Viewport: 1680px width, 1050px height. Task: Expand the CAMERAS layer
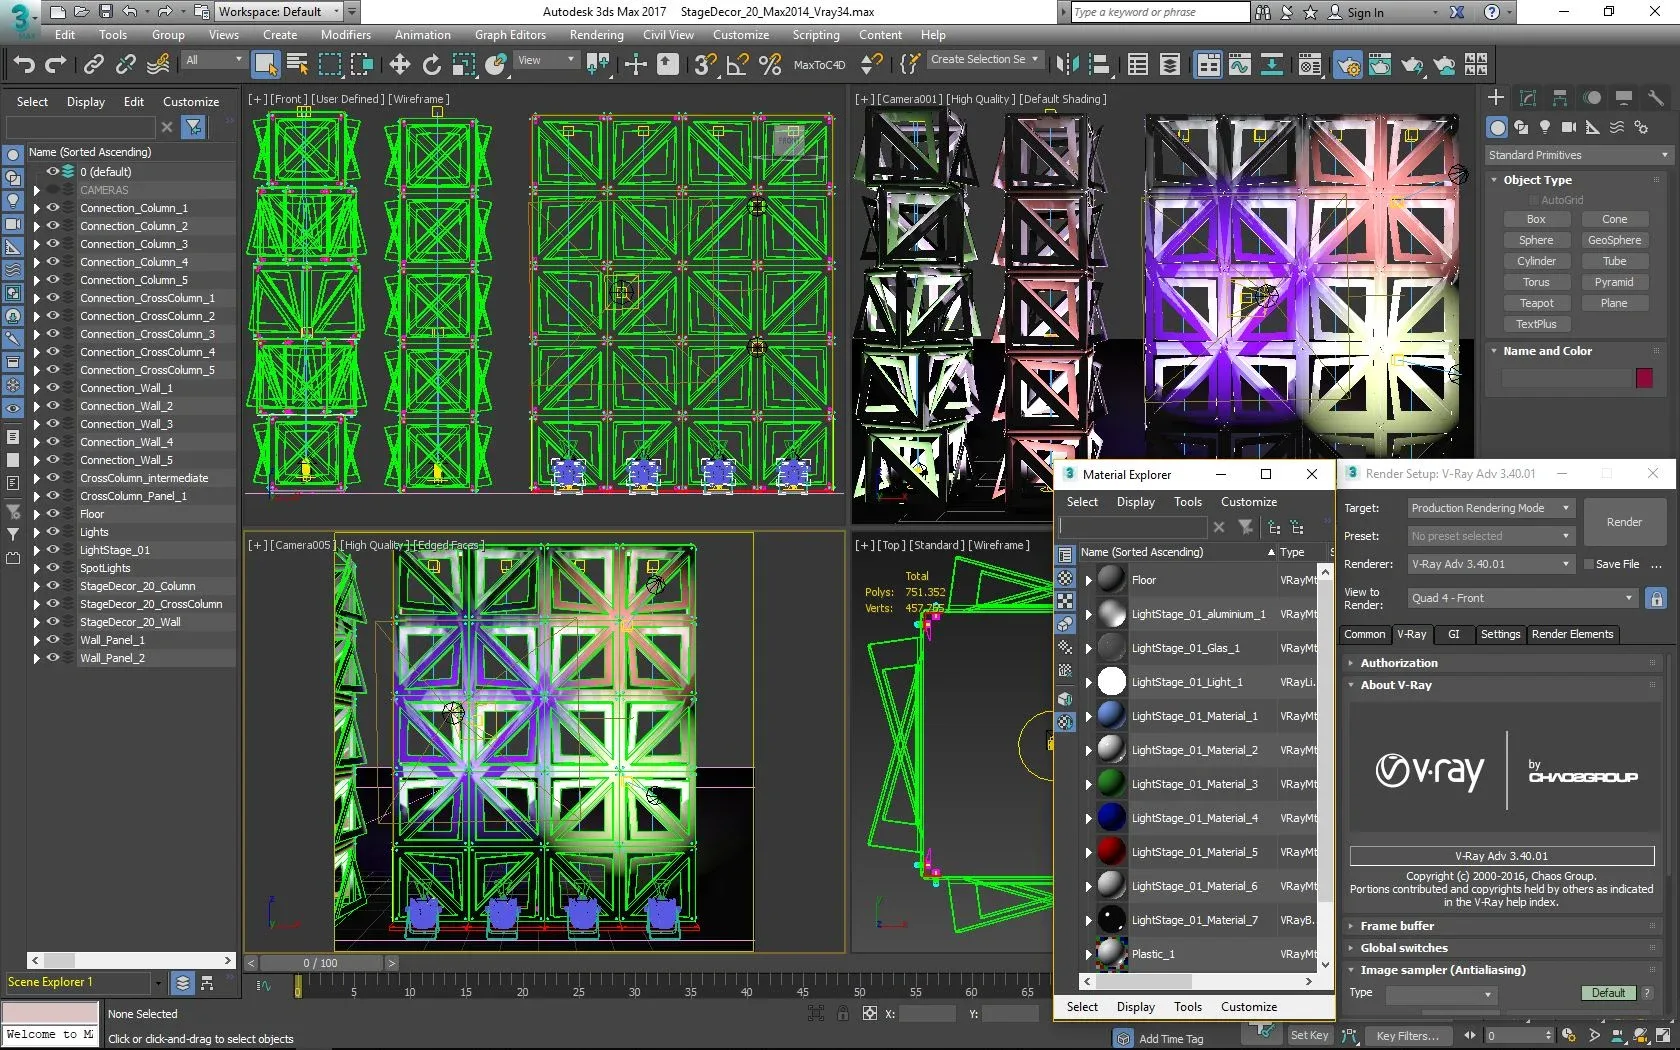pyautogui.click(x=37, y=190)
